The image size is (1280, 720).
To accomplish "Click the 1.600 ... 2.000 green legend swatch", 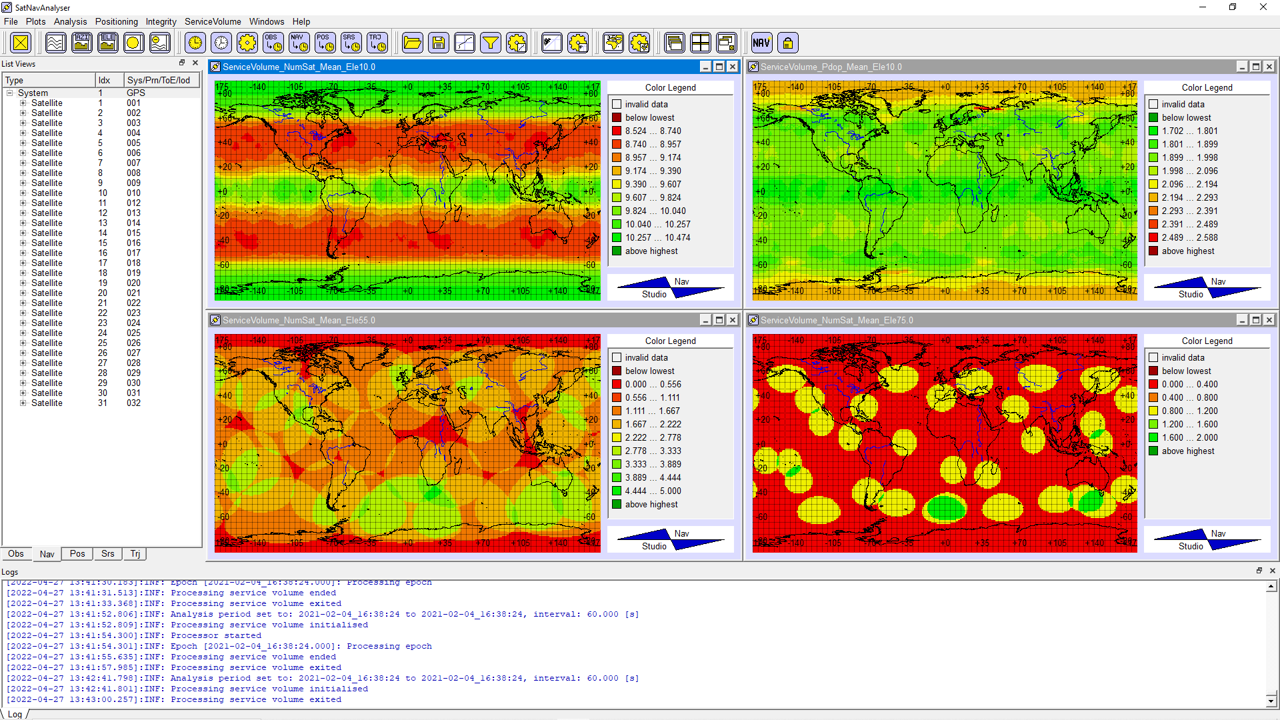I will pyautogui.click(x=1153, y=437).
